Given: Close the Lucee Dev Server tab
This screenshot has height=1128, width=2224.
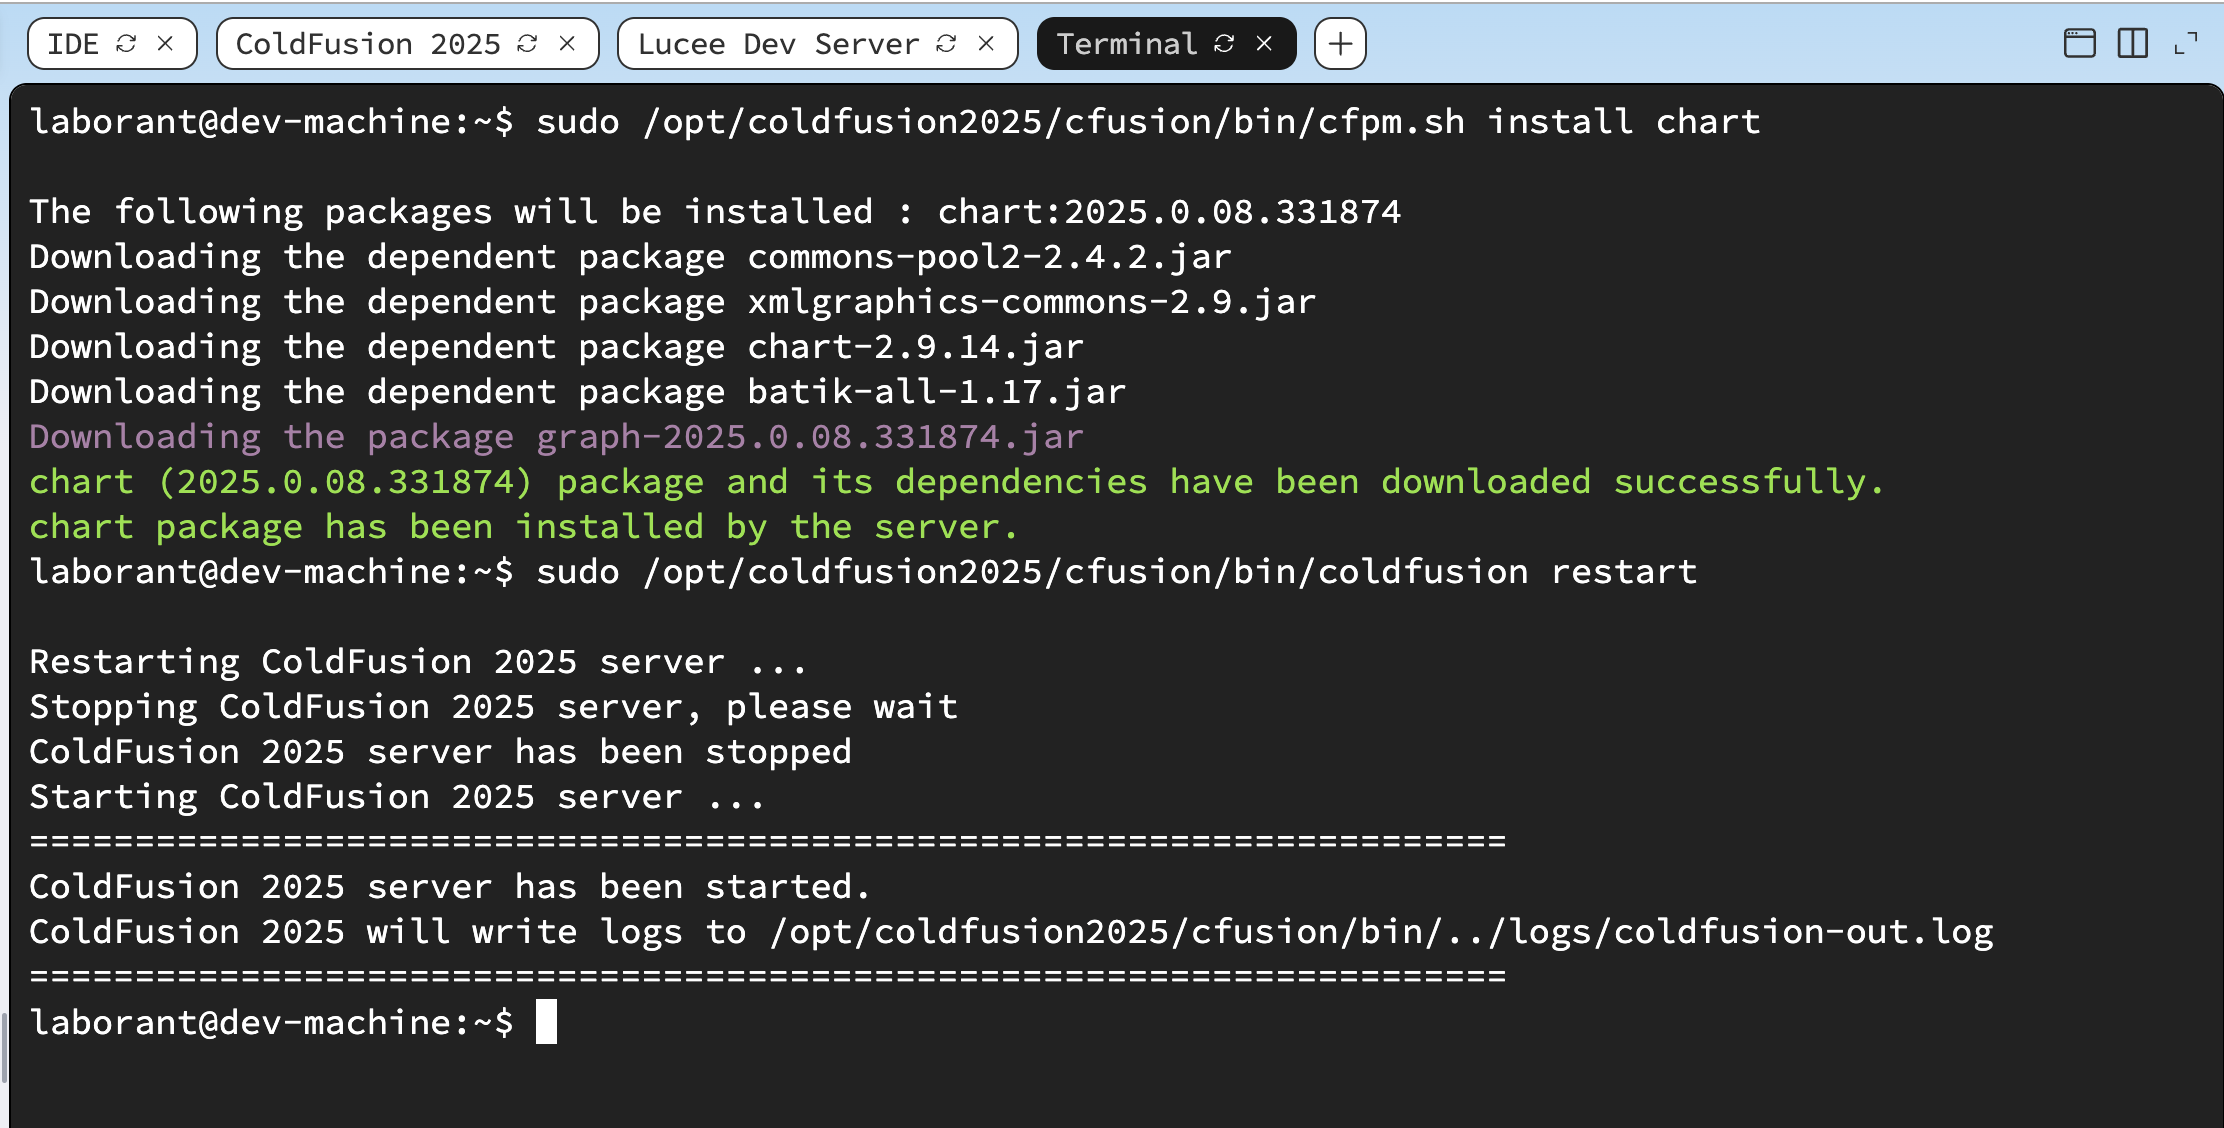Looking at the screenshot, I should point(986,44).
